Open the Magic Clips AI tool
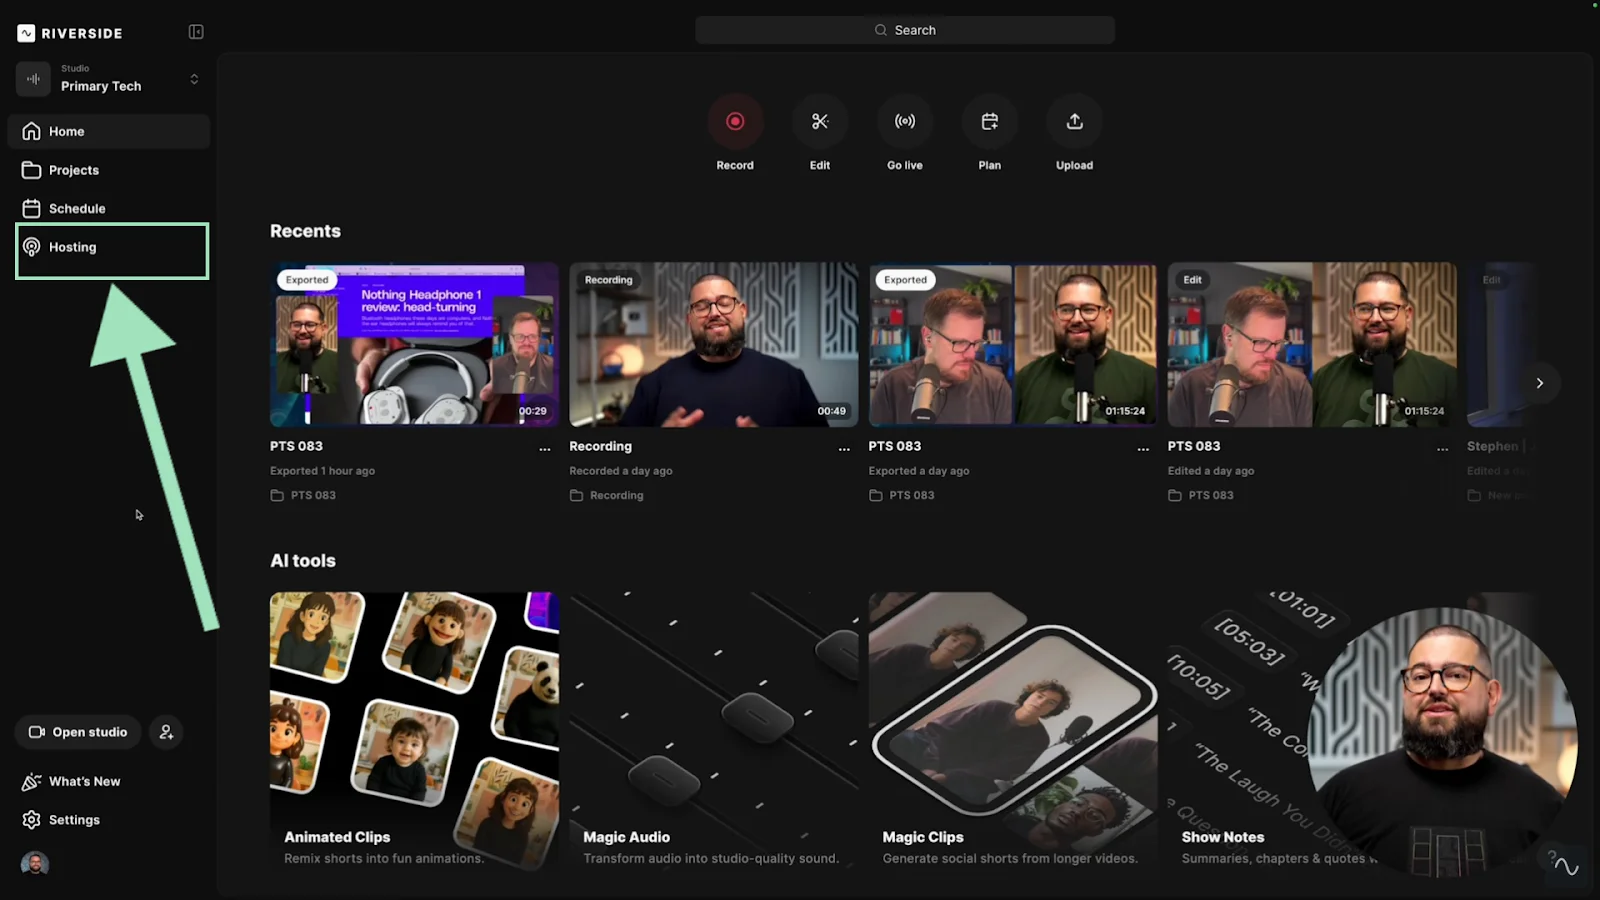 click(x=1012, y=732)
